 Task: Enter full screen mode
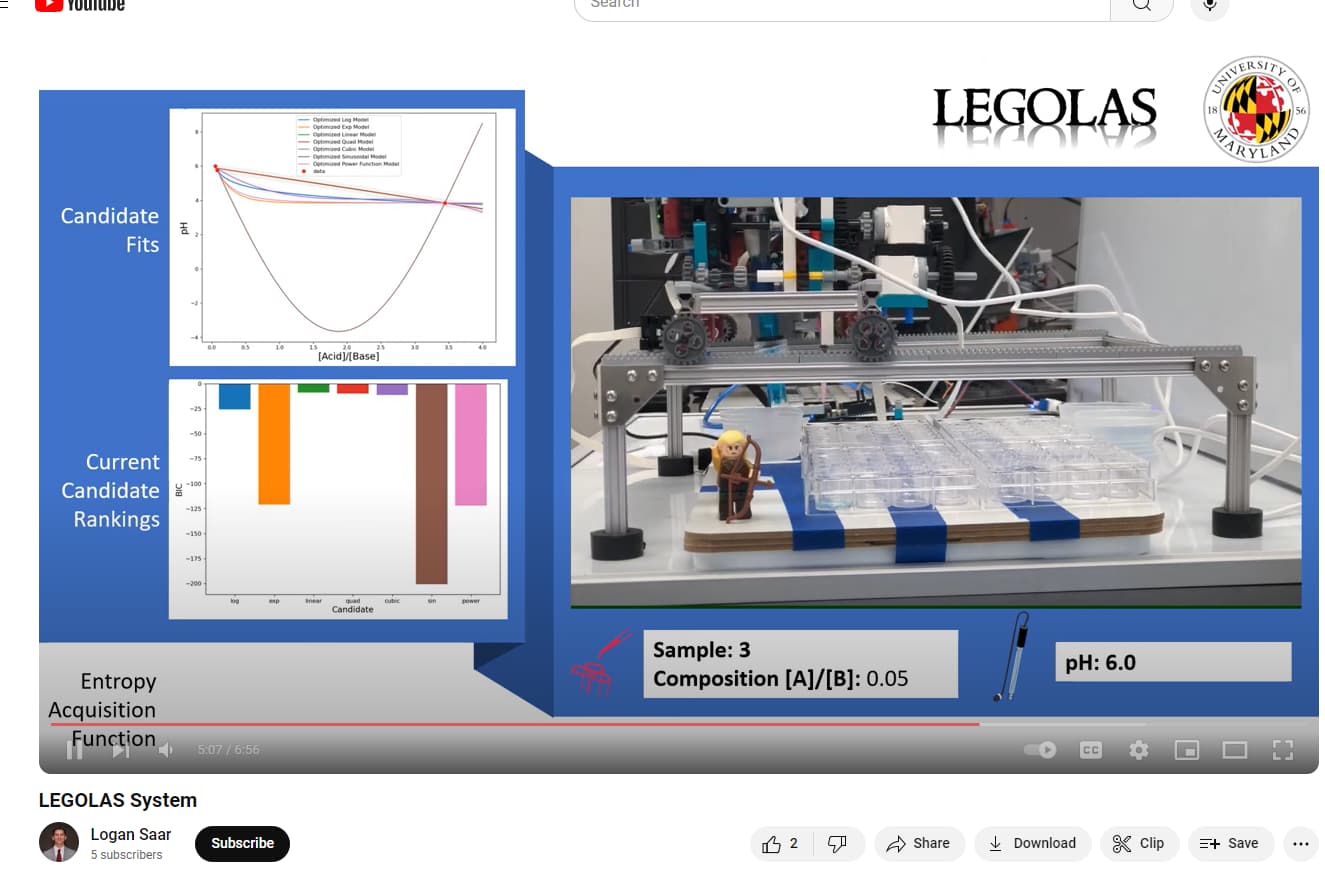point(1283,750)
